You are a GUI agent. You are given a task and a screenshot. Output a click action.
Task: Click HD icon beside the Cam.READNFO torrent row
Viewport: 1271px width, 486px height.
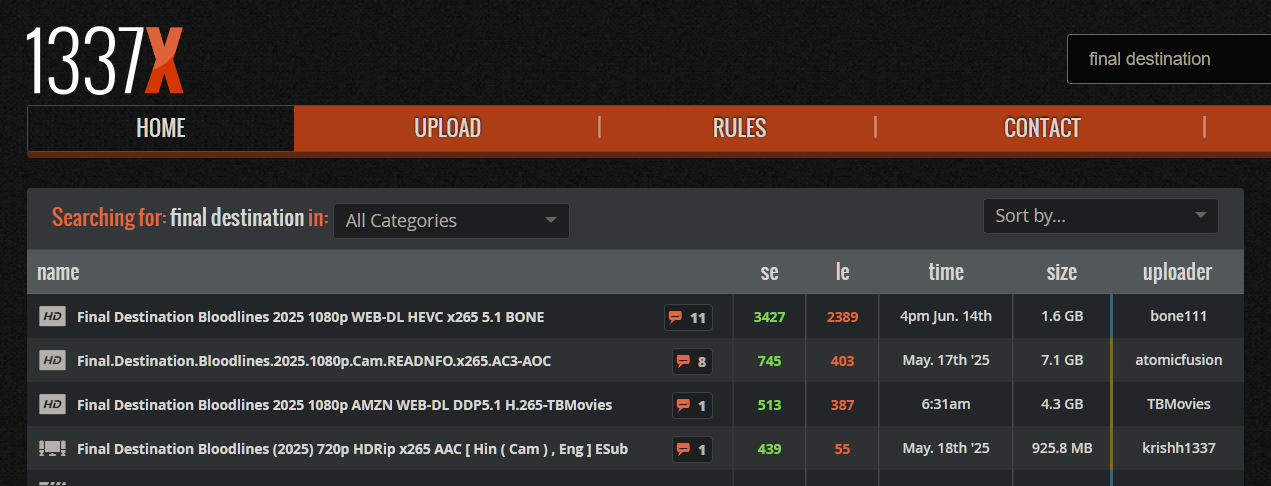[52, 360]
